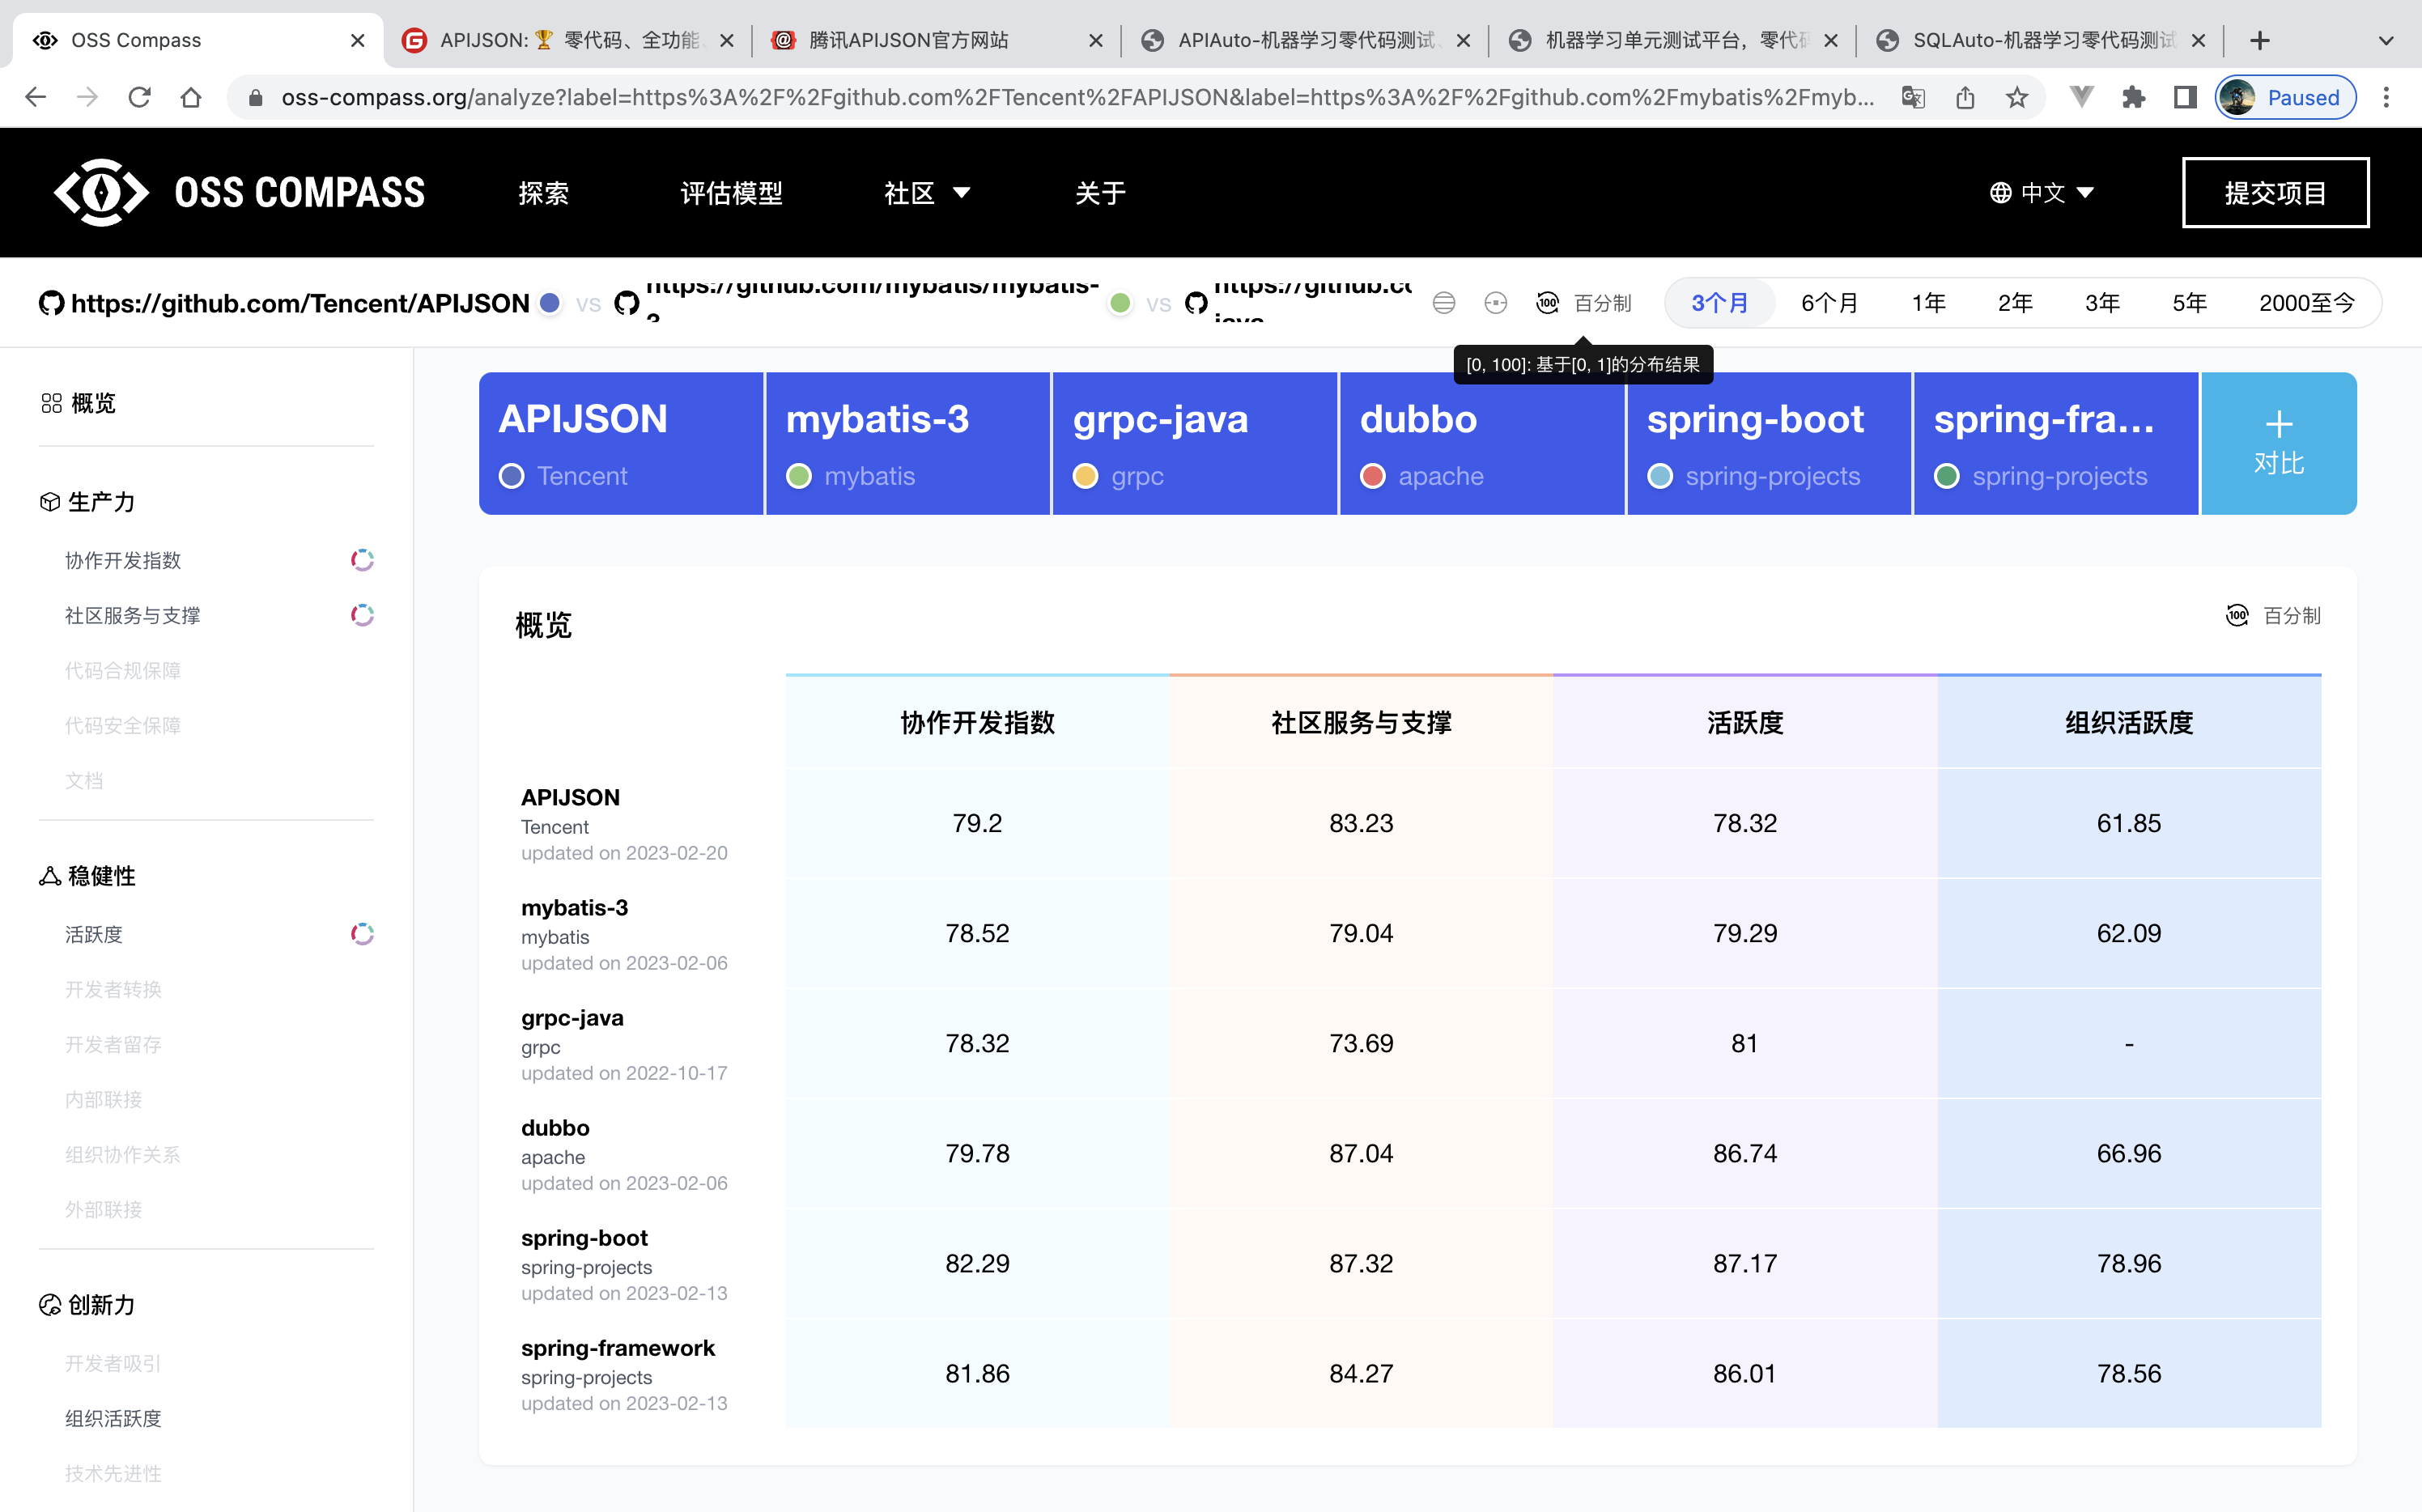This screenshot has height=1512, width=2422.
Task: Click loading ring beside 协作开发指数
Action: (362, 560)
